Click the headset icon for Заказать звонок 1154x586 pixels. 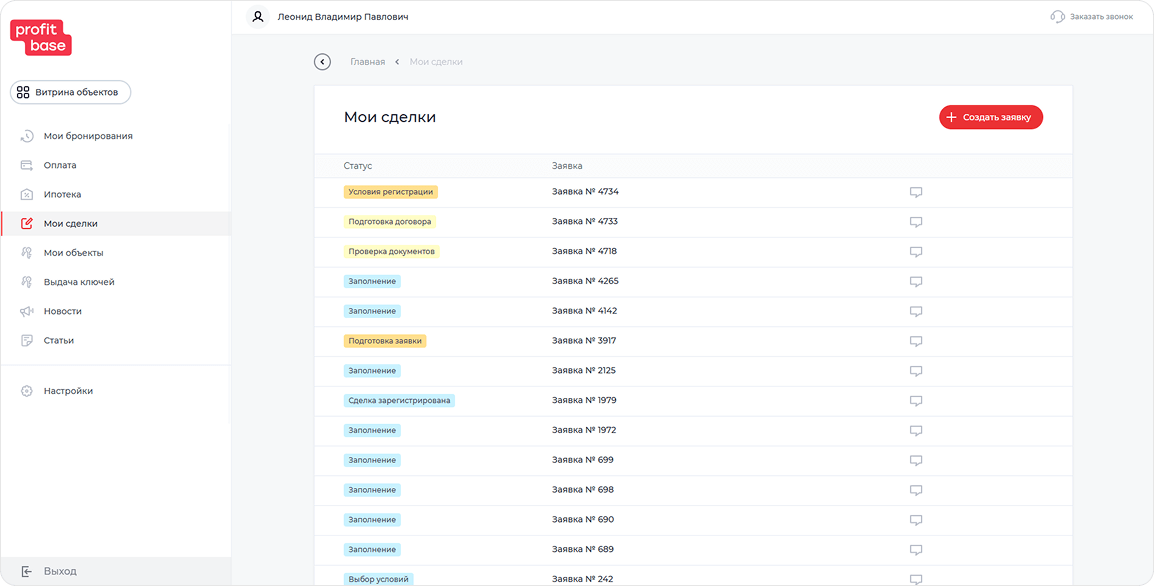click(x=1057, y=16)
